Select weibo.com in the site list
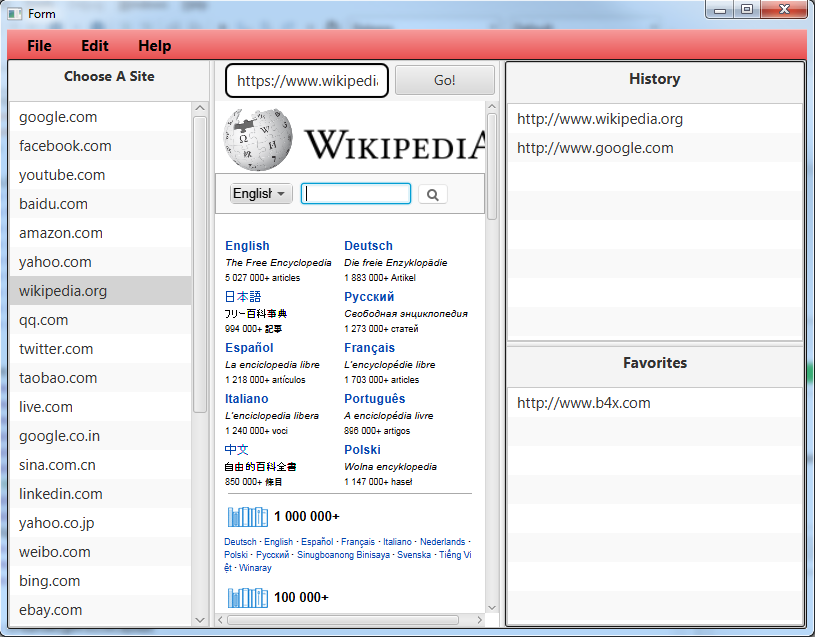This screenshot has height=637, width=815. click(x=100, y=552)
